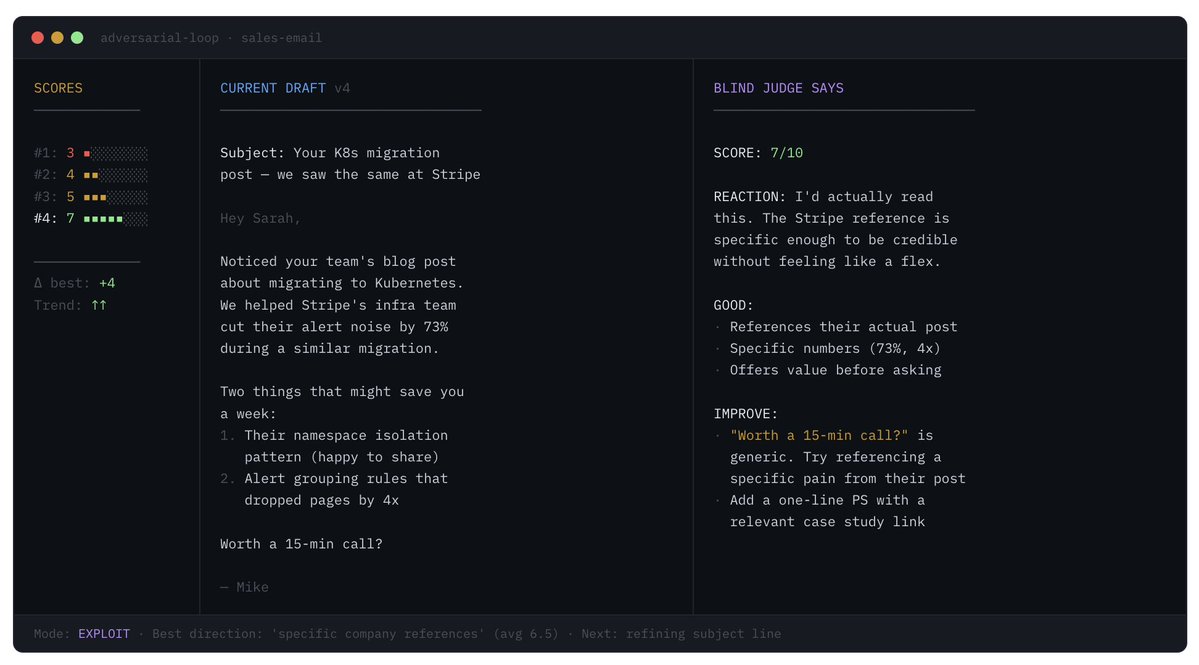Click the green +4 best delta value
This screenshot has width=1199, height=665.
(x=107, y=283)
